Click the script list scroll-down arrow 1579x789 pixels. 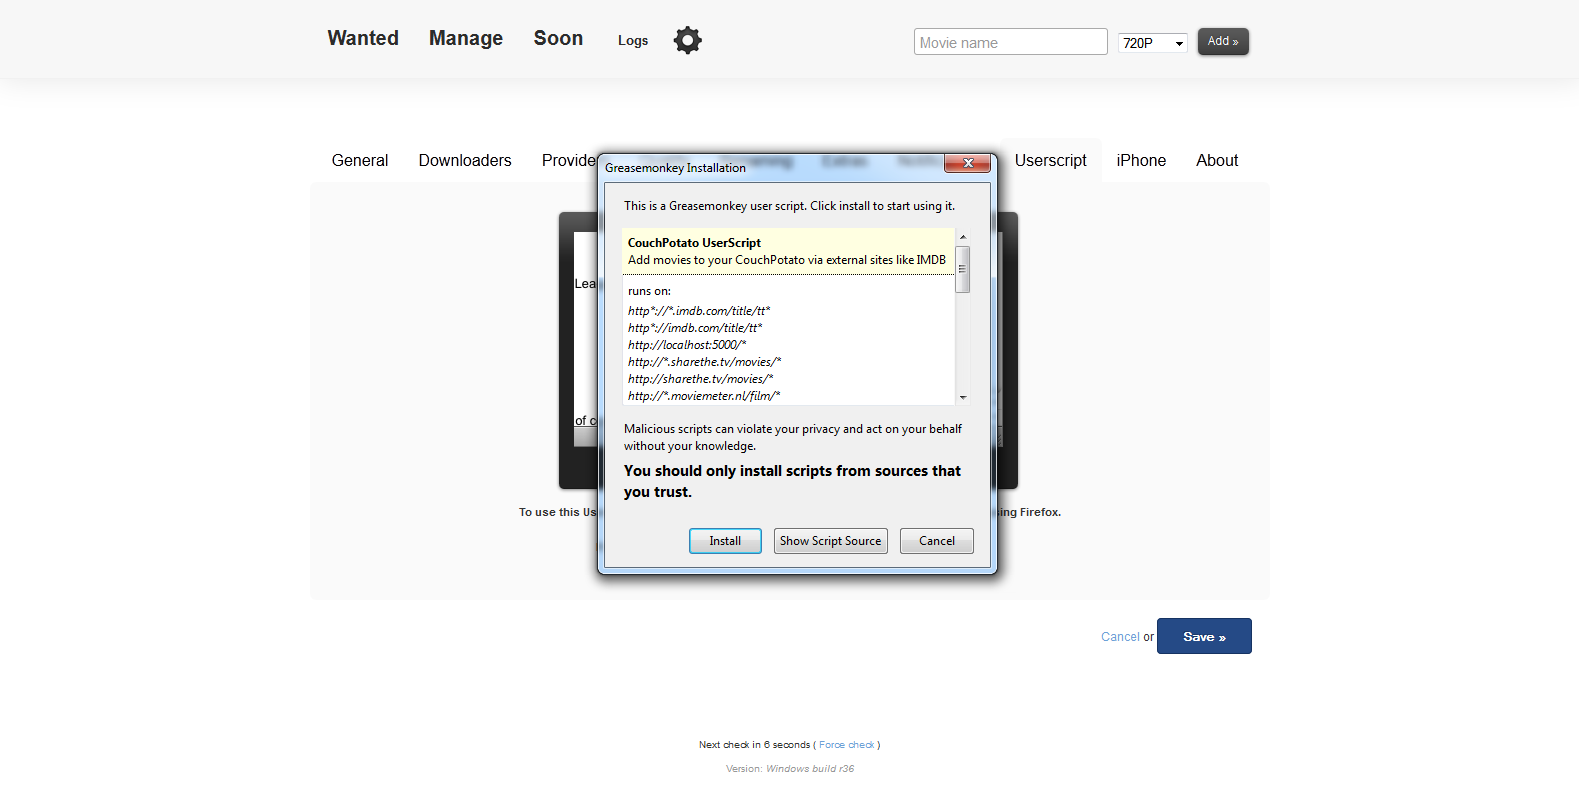963,397
